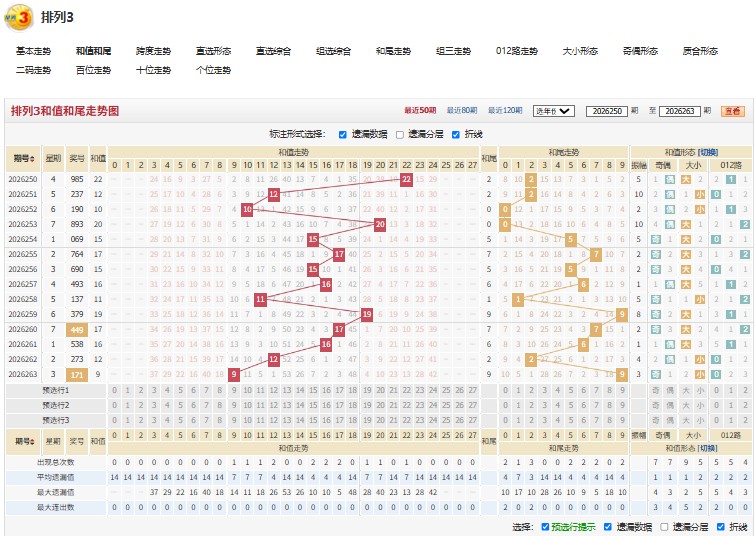
Task: Click 和值走势 top column group header
Action: [293, 152]
